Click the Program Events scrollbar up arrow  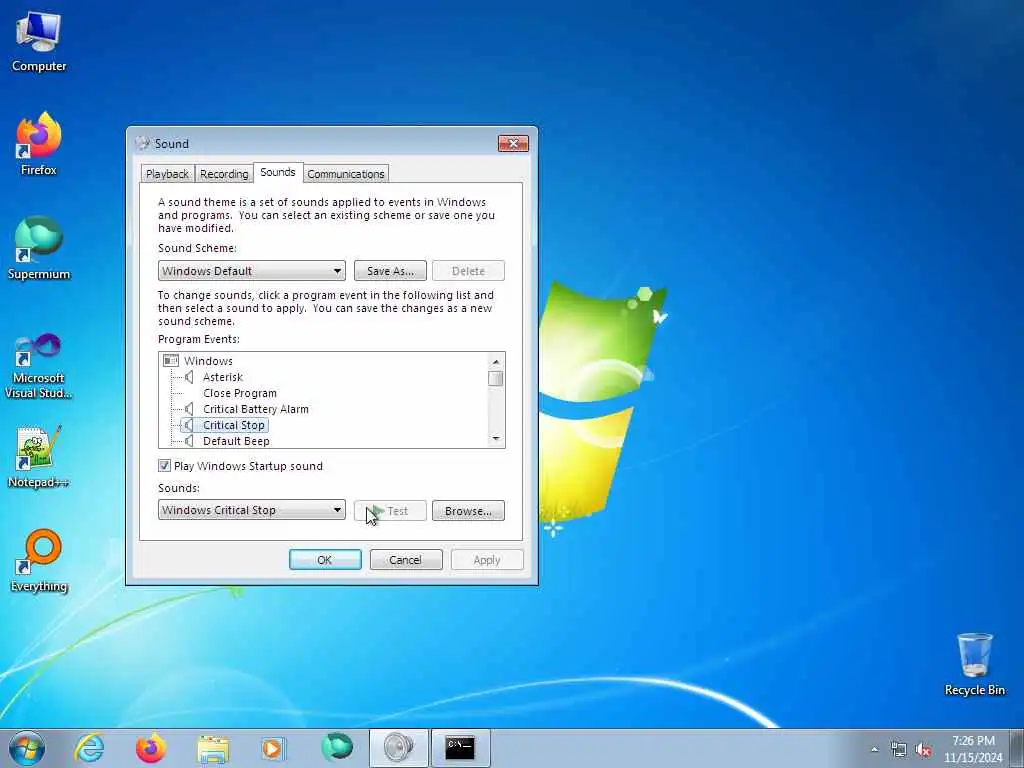[x=496, y=361]
